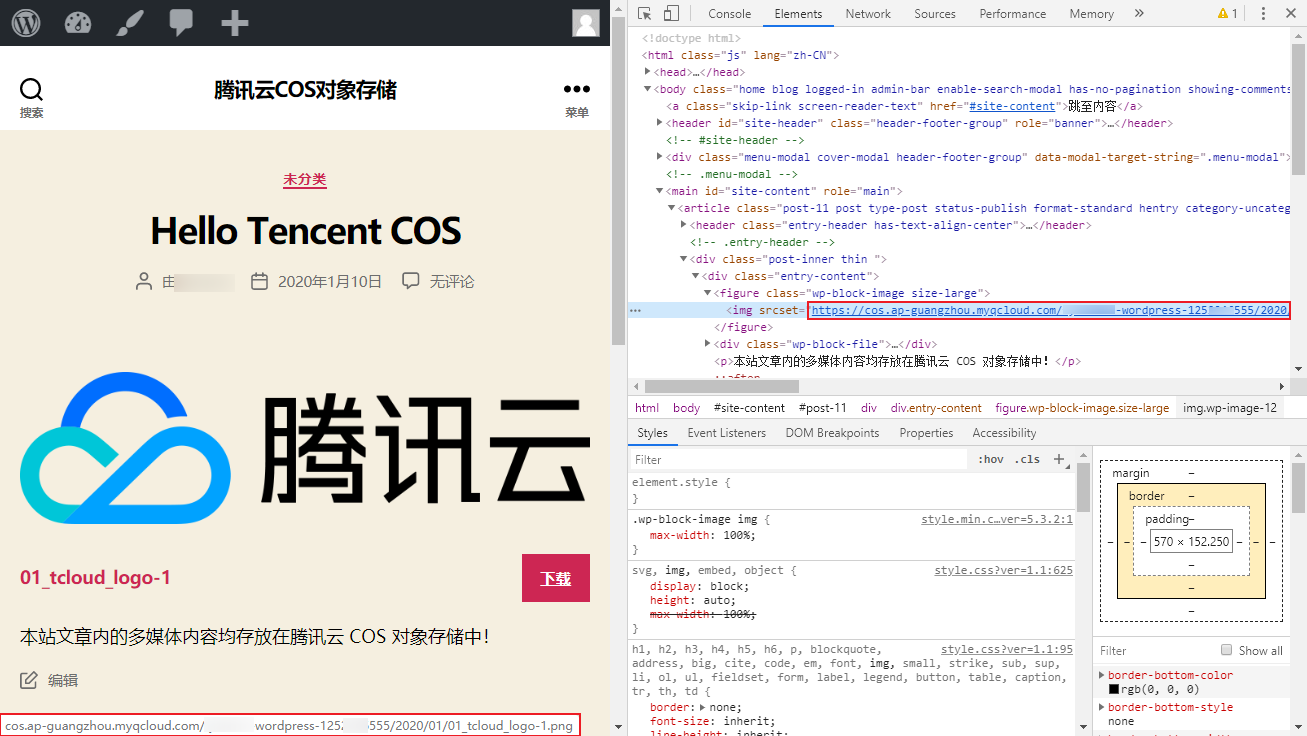Click the warning count indicator in DevTools

tap(1228, 13)
